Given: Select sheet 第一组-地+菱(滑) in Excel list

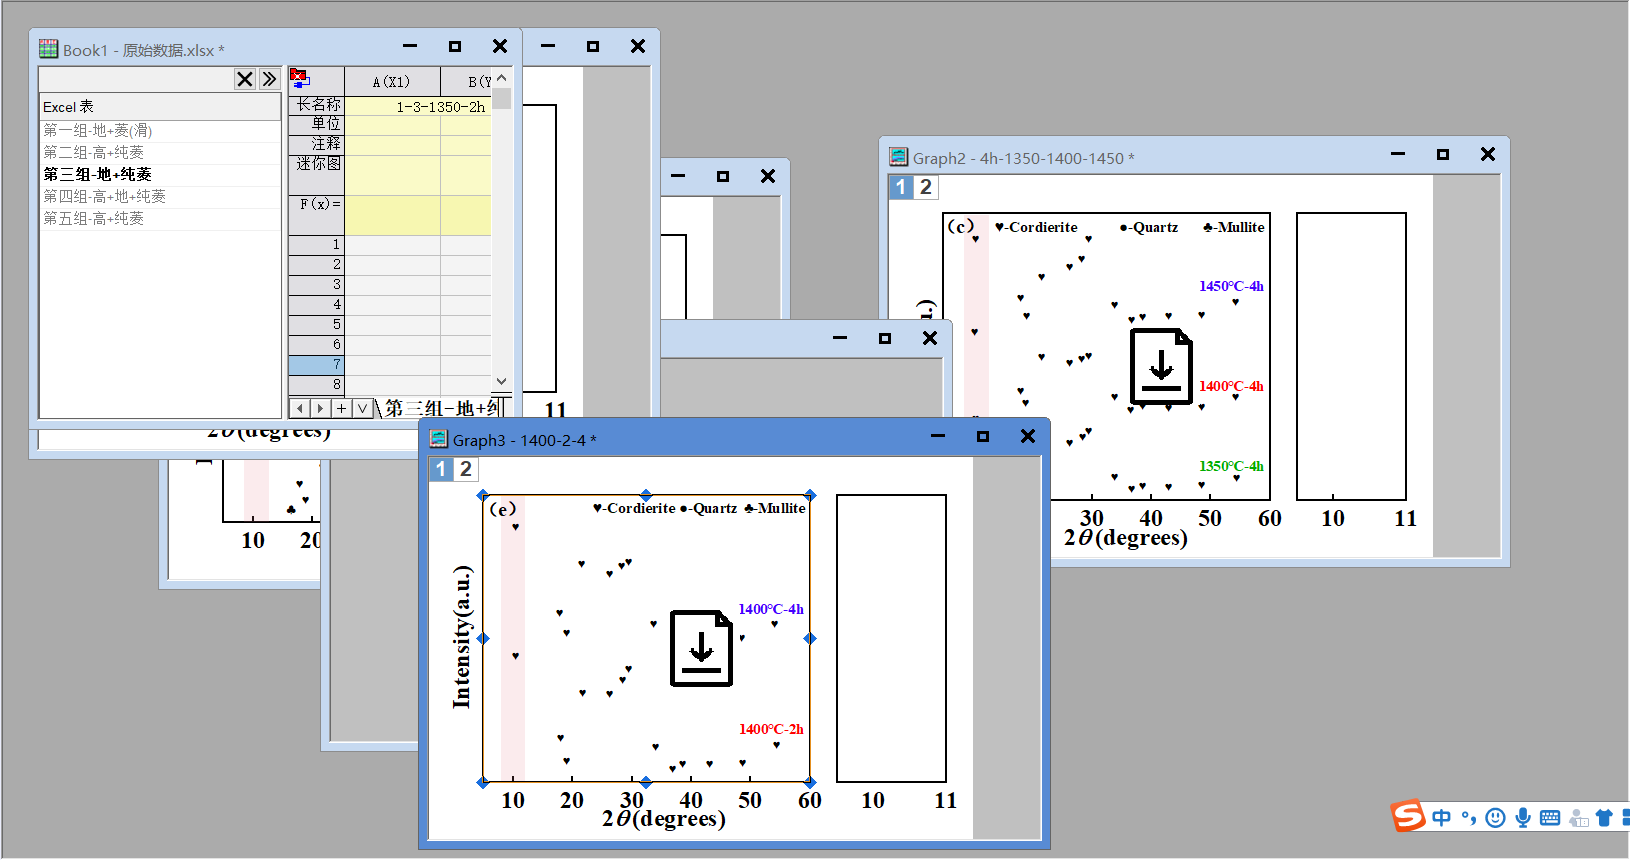Looking at the screenshot, I should coord(159,131).
